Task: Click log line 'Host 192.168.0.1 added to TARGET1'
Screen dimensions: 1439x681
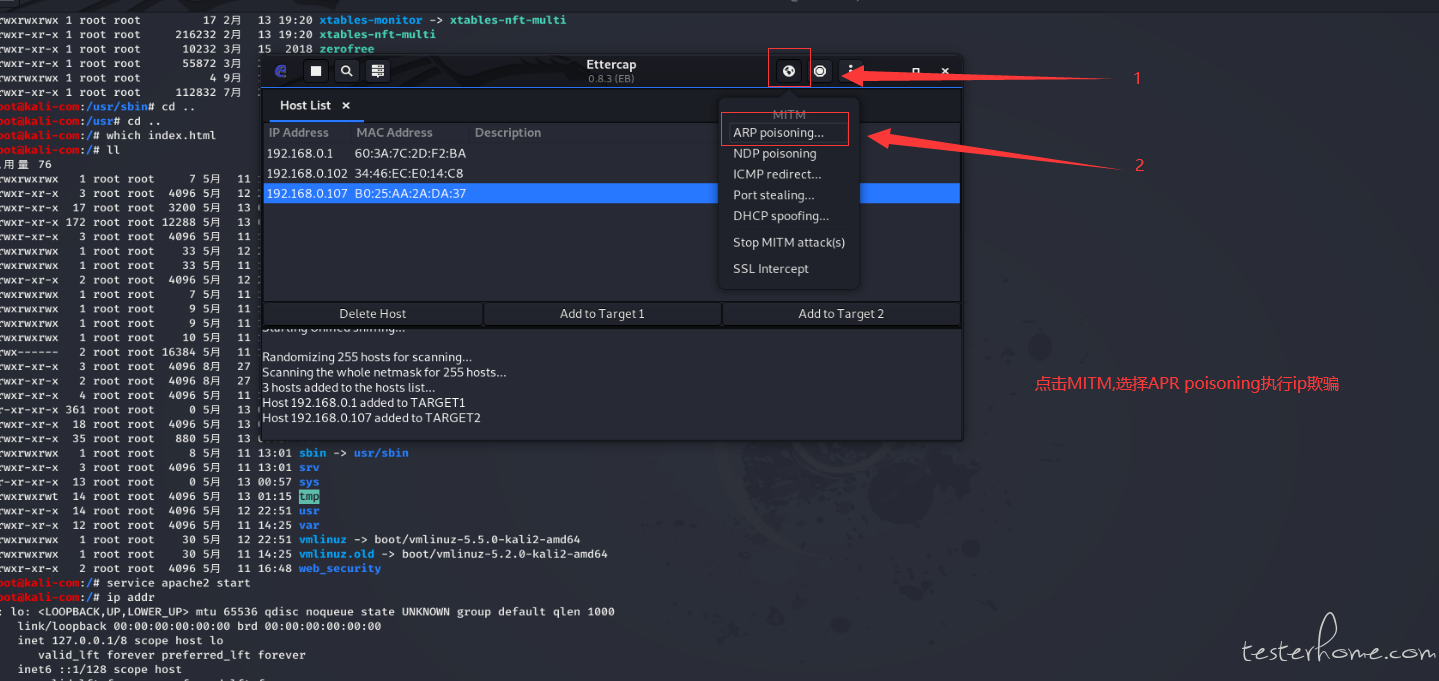Action: click(364, 403)
